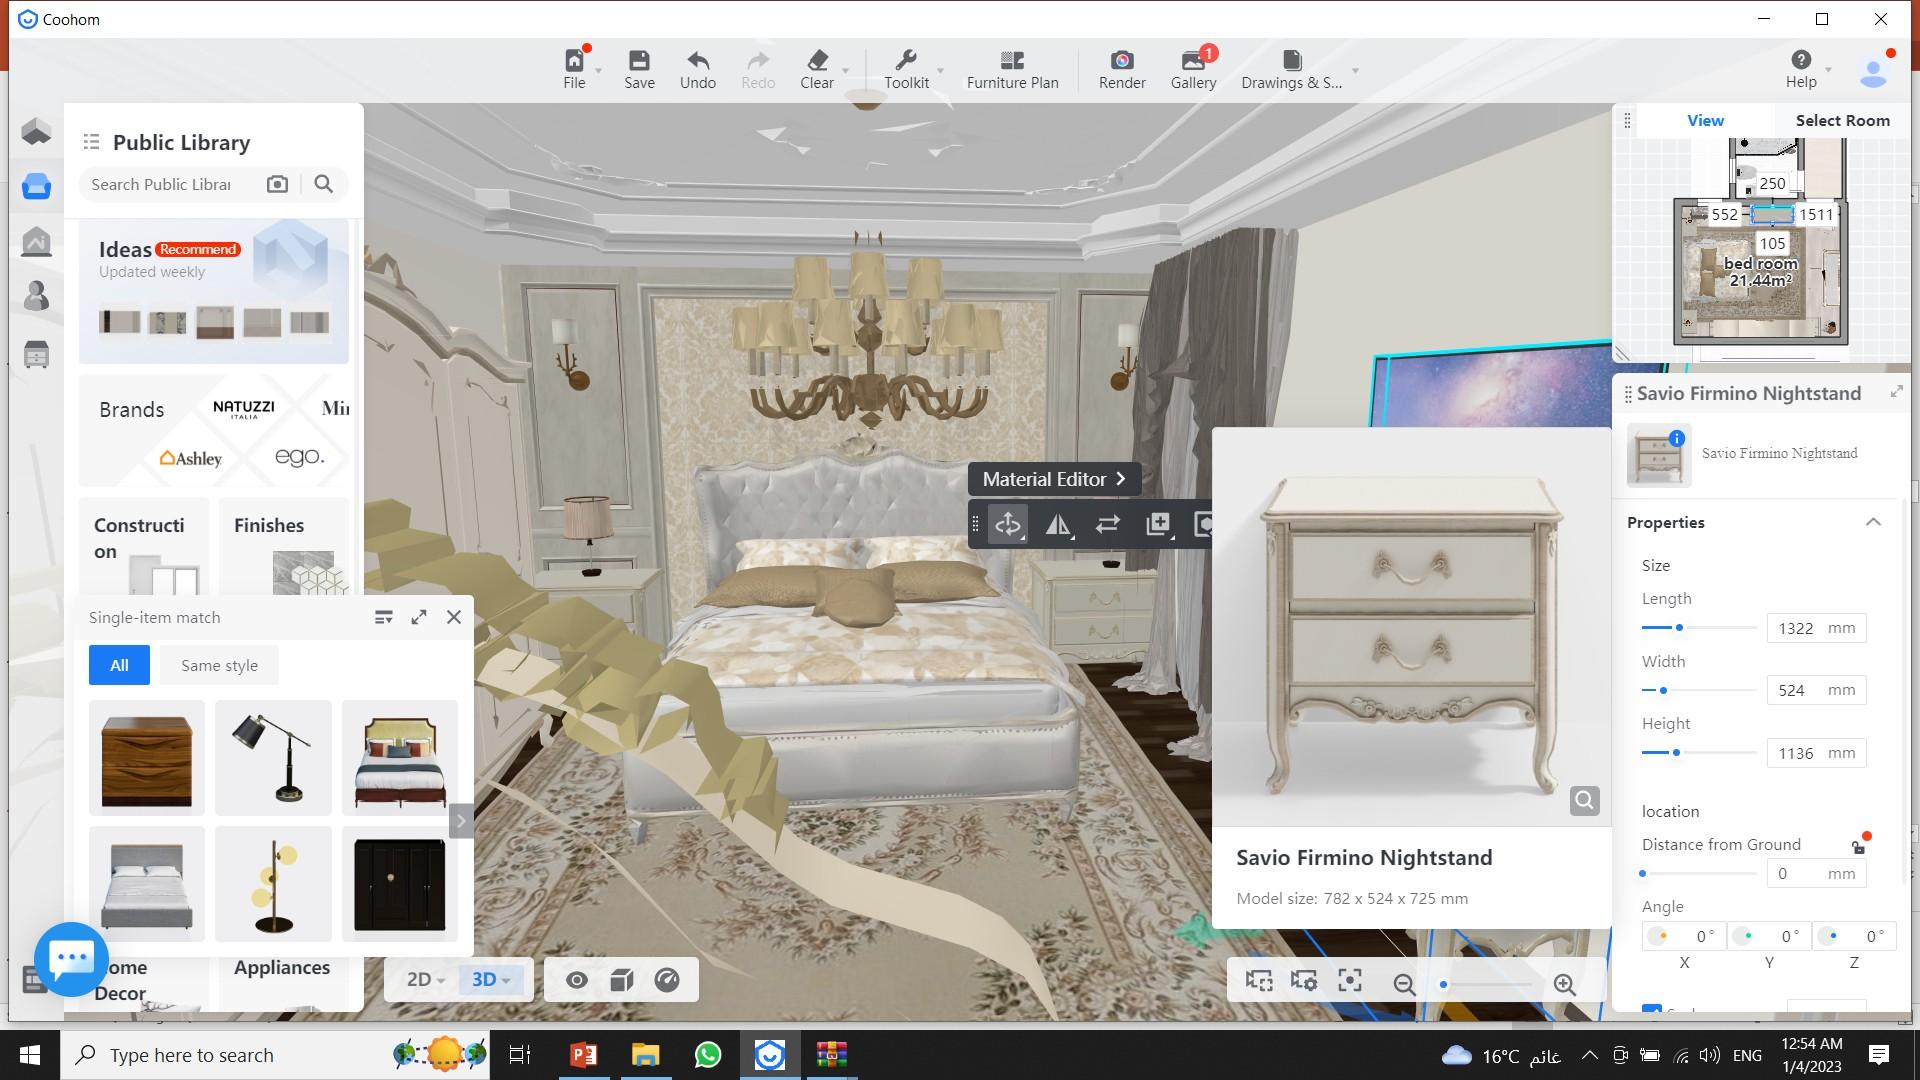Collapse the Properties section
This screenshot has width=1920, height=1080.
1873,522
